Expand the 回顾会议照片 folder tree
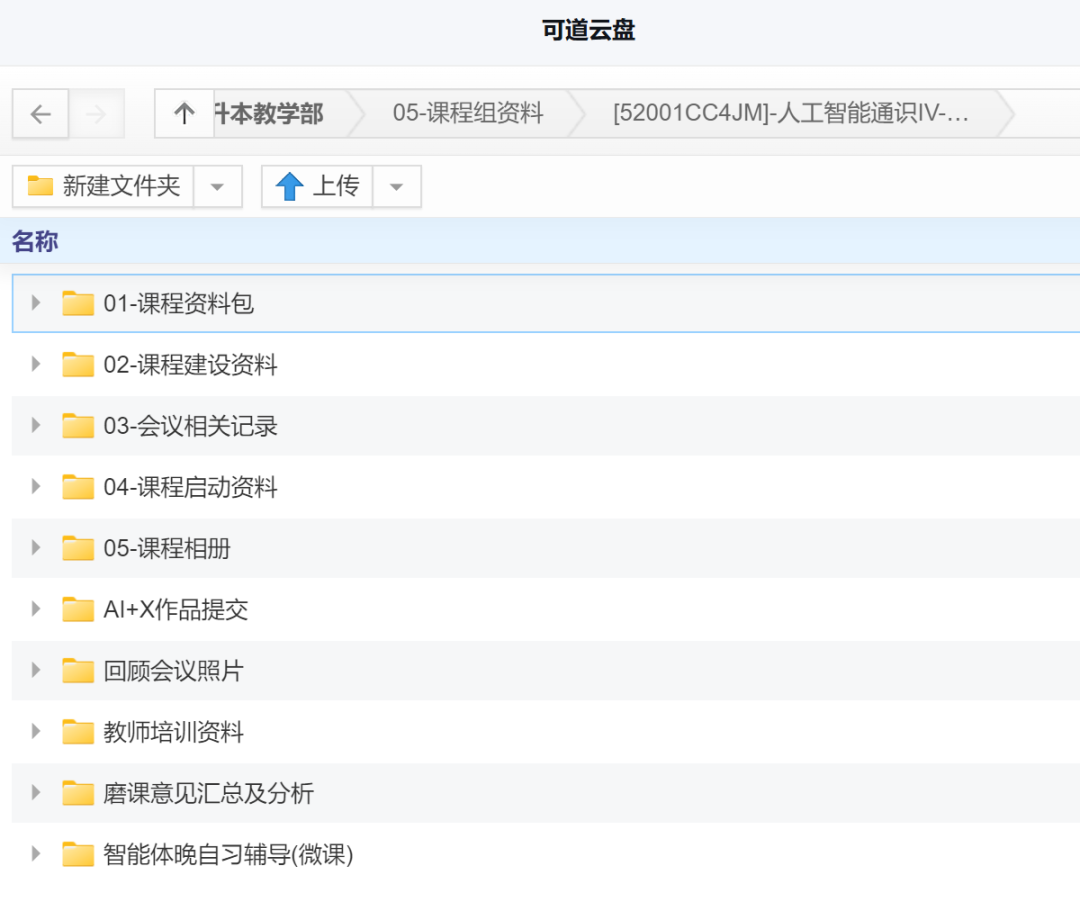The width and height of the screenshot is (1080, 902). pyautogui.click(x=36, y=670)
